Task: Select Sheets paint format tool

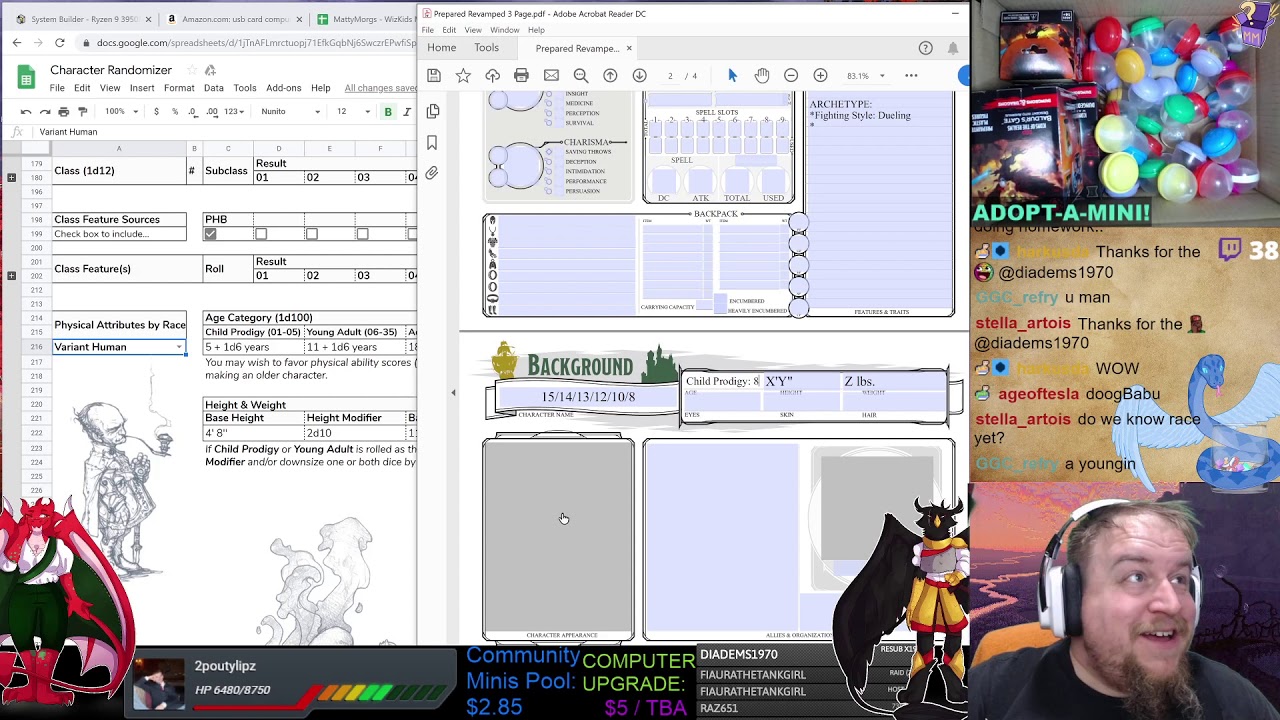Action: 83,112
